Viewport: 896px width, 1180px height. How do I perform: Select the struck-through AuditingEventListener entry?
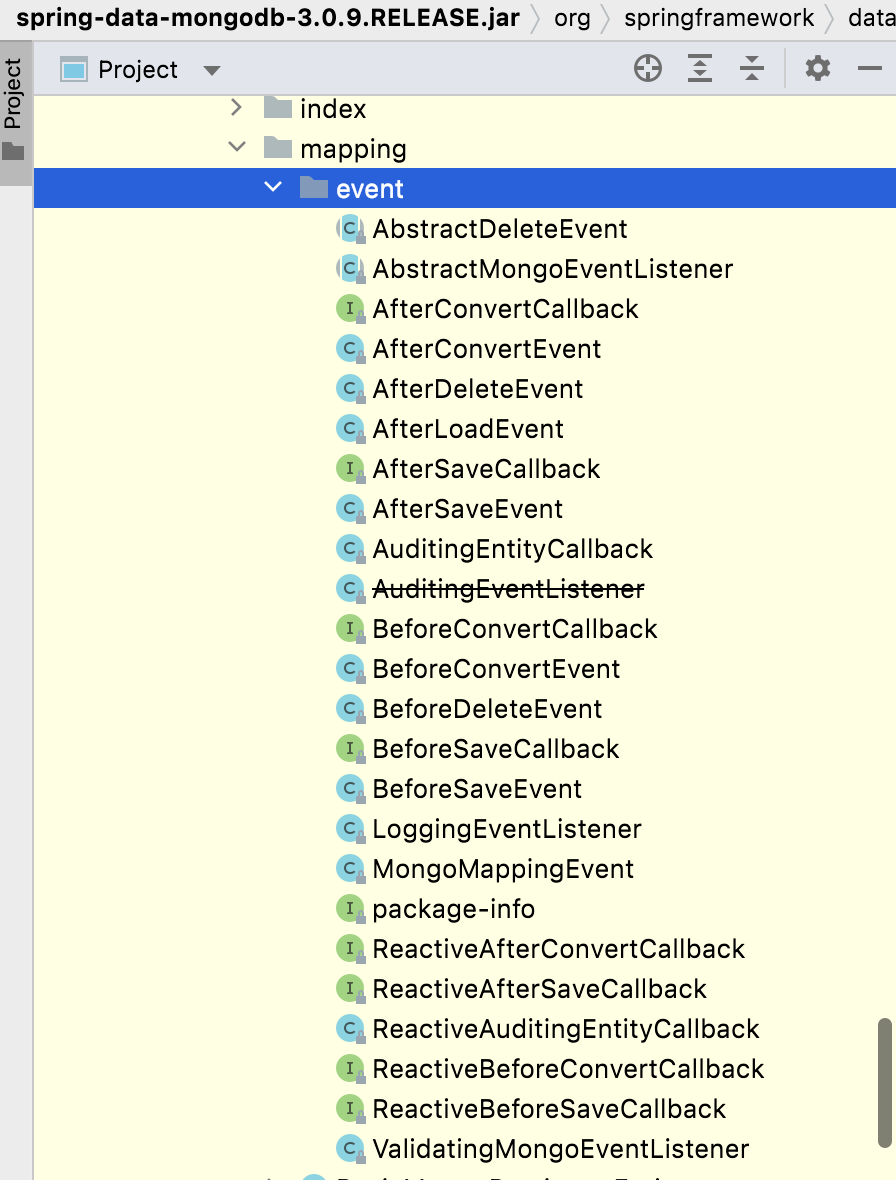pyautogui.click(x=509, y=588)
